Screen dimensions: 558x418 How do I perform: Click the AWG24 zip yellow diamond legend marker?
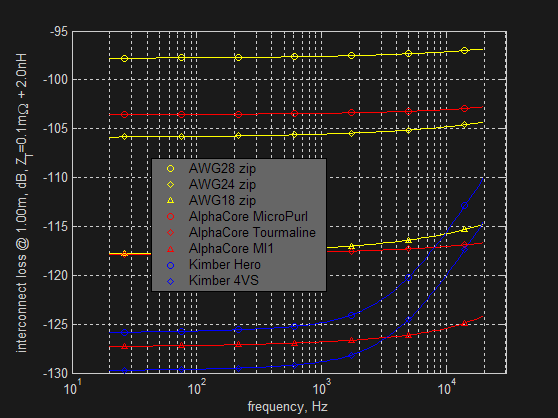[x=170, y=185]
